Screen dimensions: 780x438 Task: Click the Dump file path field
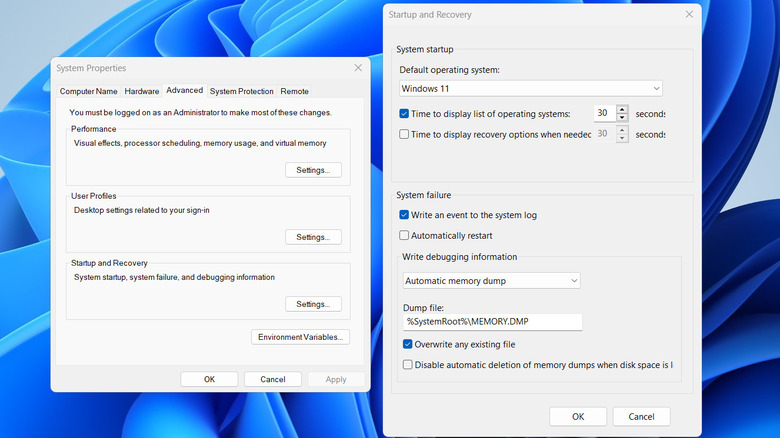point(492,322)
